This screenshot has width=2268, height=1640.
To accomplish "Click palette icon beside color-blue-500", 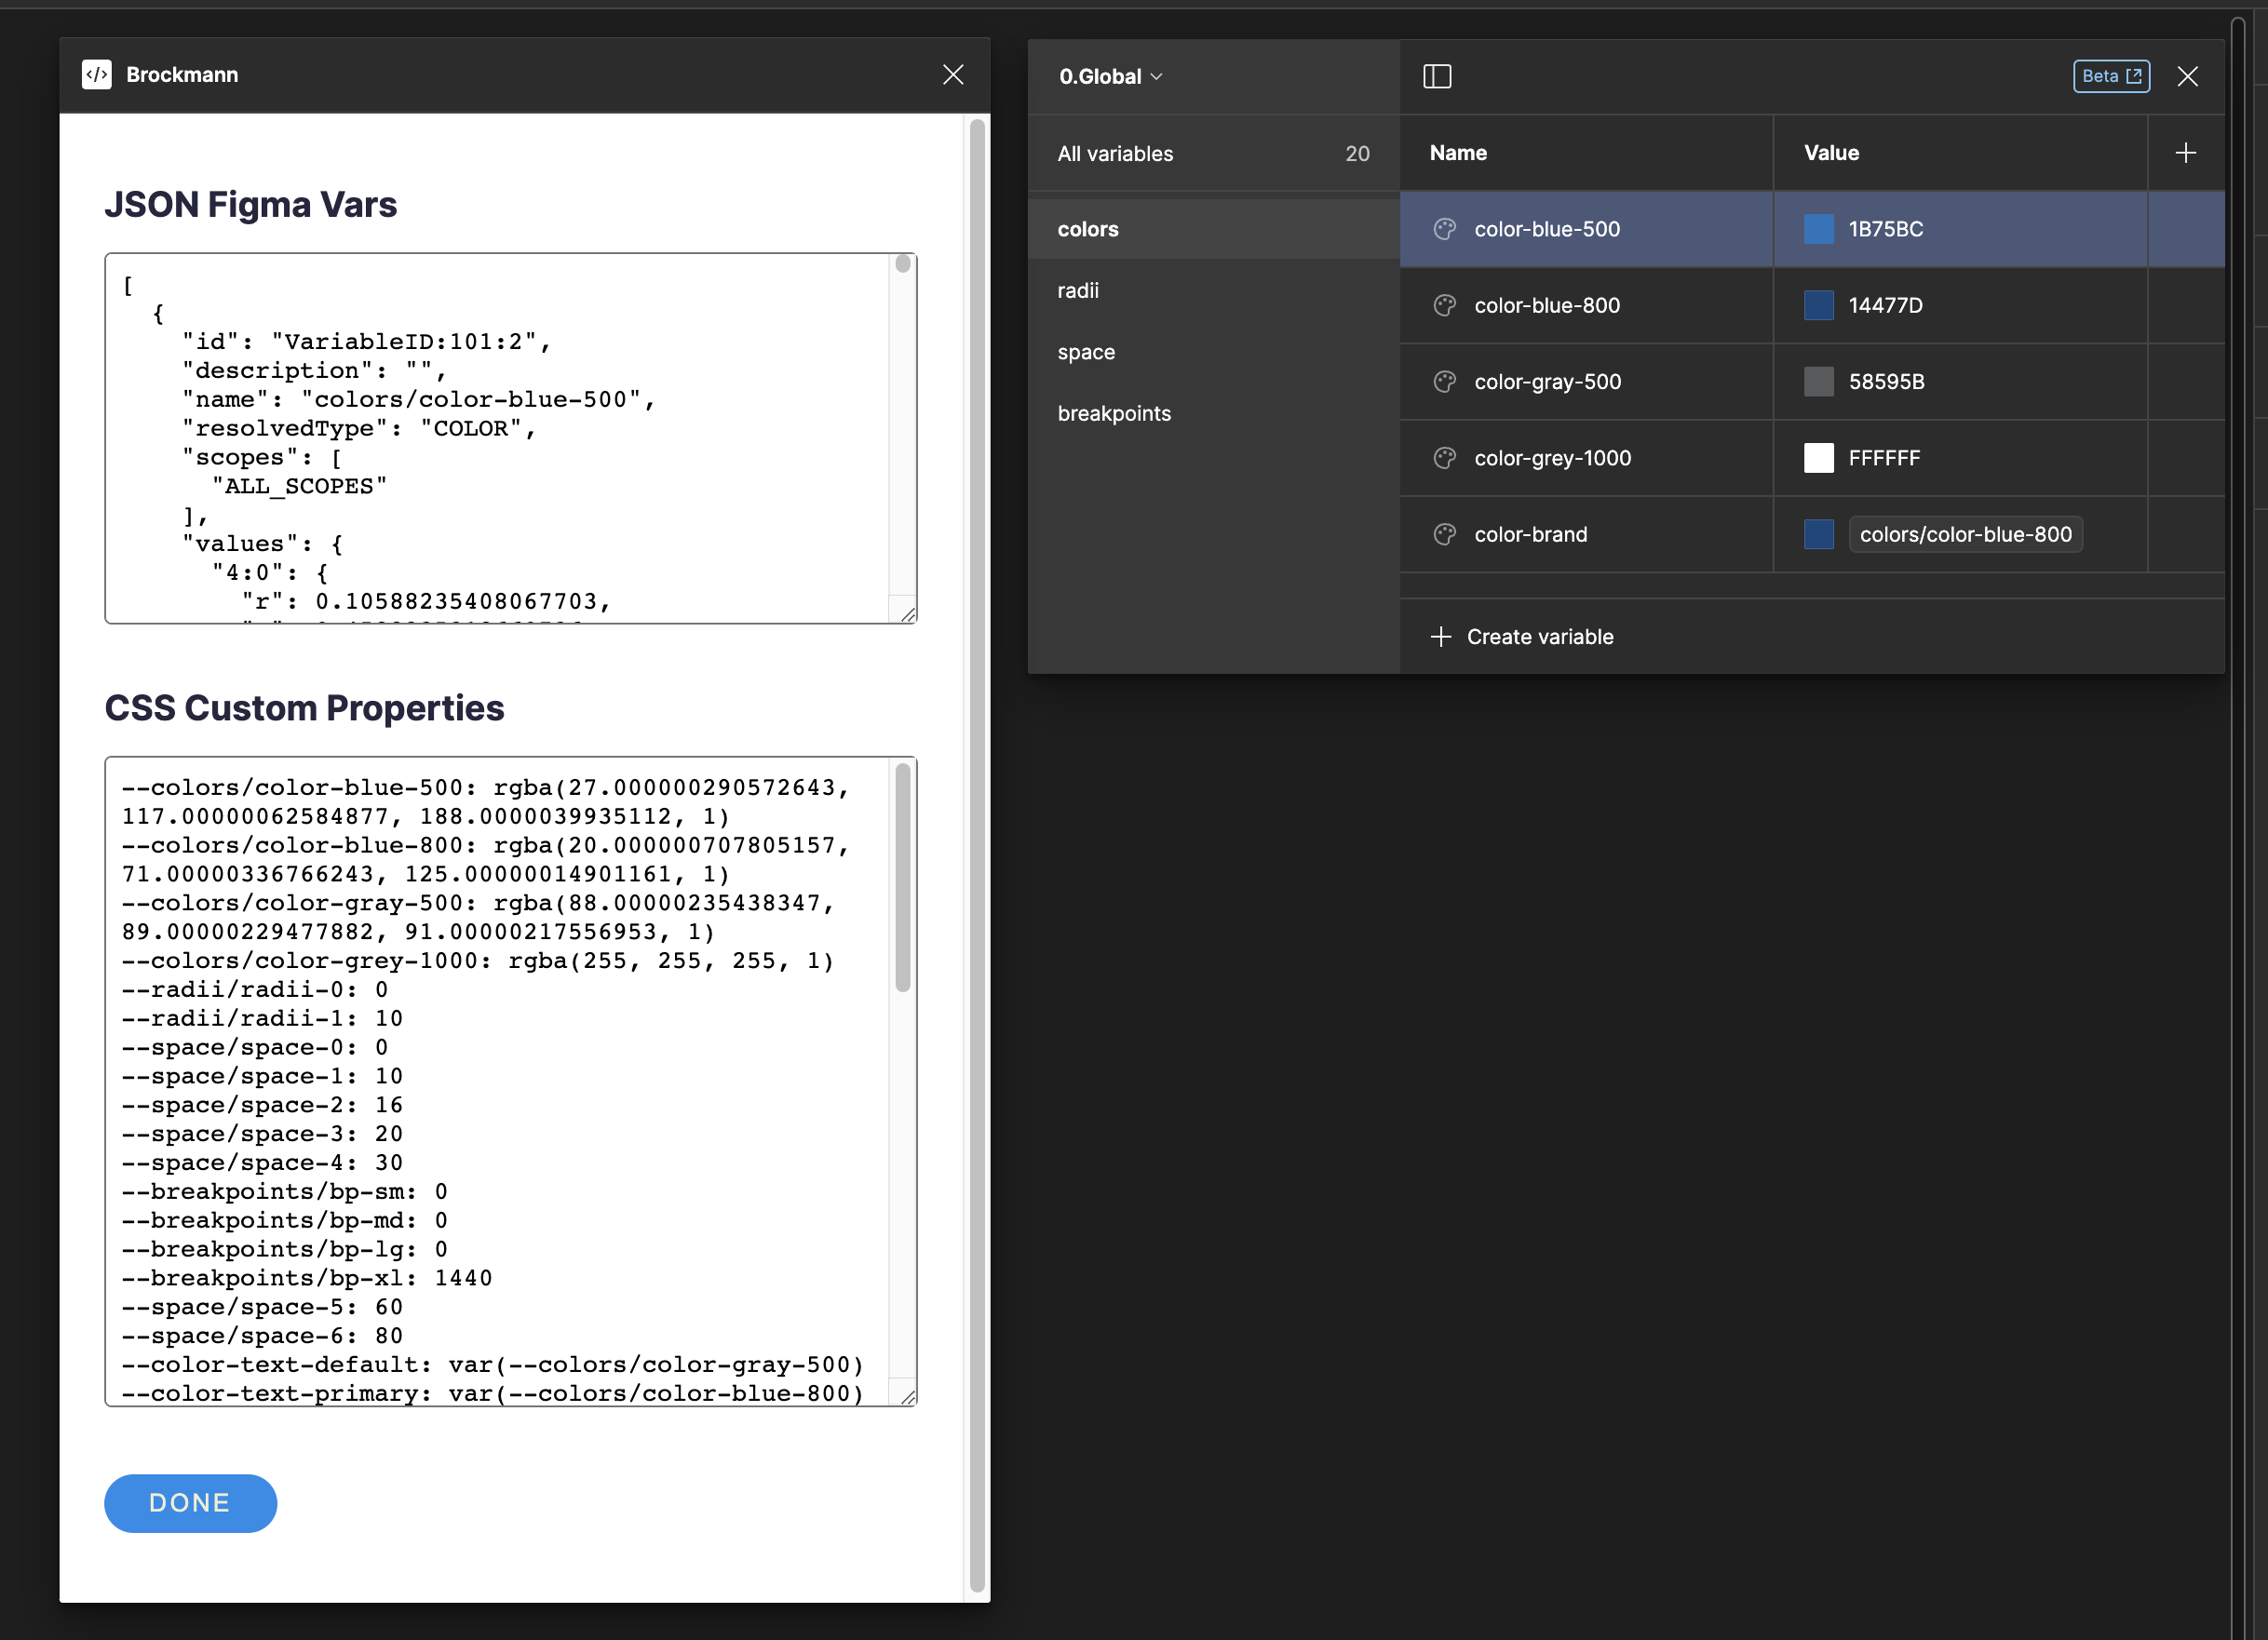I will pyautogui.click(x=1444, y=229).
